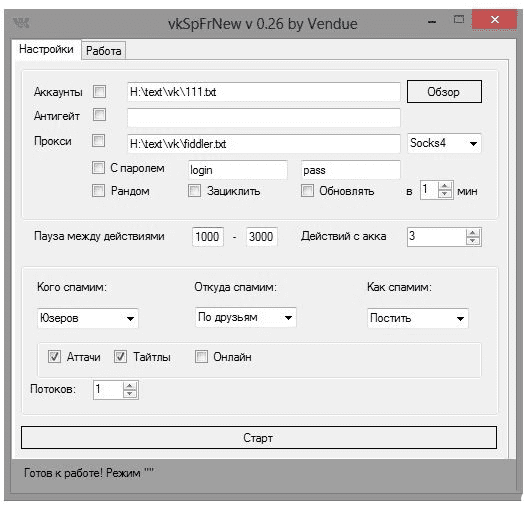Focus the empty Антигейт input field

[x=264, y=117]
